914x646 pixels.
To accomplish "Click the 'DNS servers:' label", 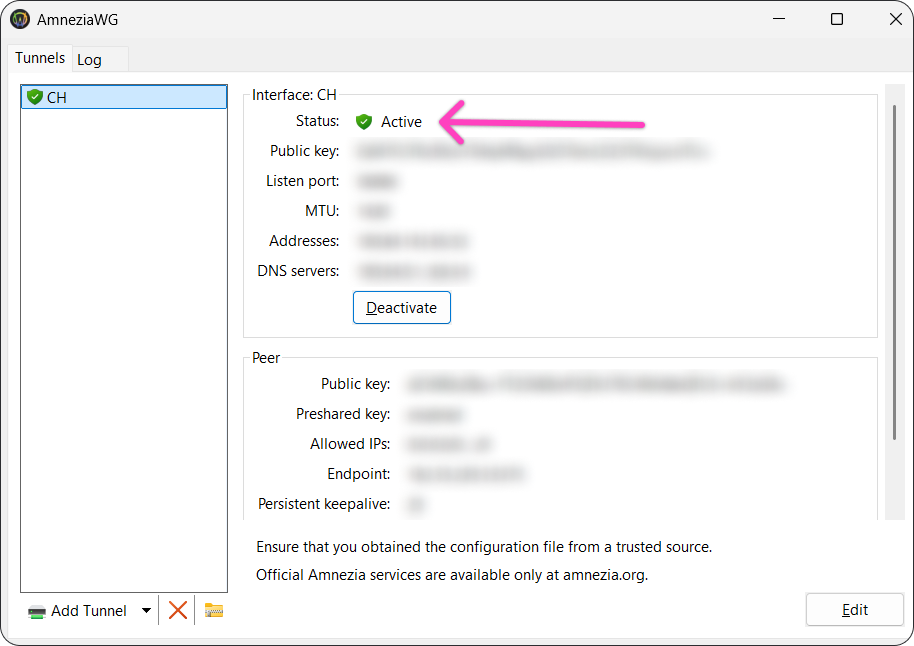I will [298, 271].
